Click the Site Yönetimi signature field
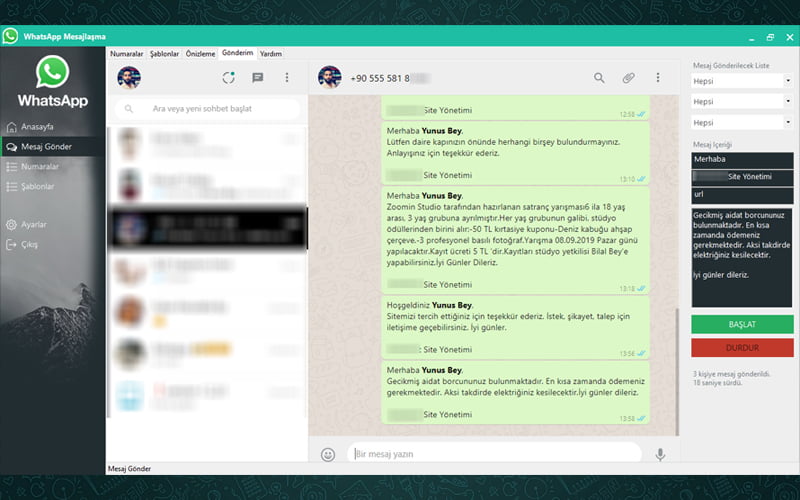Screen dimensions: 800x500 [742, 178]
